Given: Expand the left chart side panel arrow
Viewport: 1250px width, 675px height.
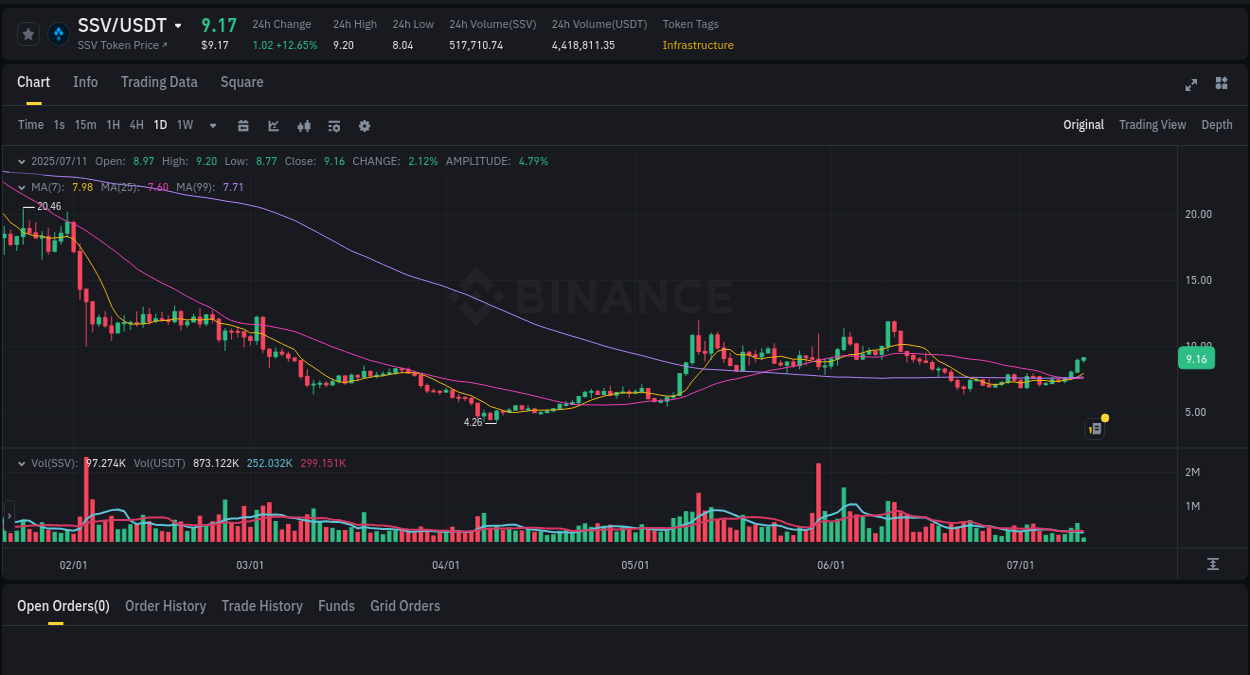Looking at the screenshot, I should (x=8, y=515).
